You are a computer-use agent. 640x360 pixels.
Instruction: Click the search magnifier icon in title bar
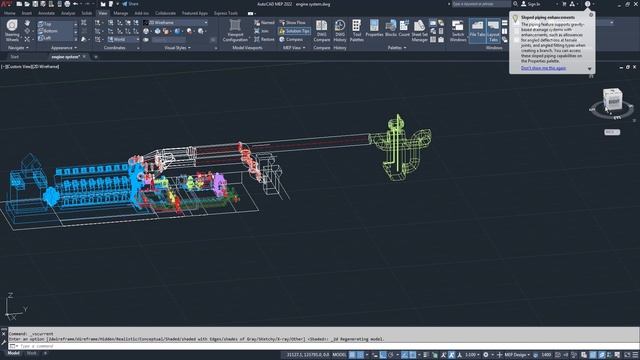click(x=515, y=4)
